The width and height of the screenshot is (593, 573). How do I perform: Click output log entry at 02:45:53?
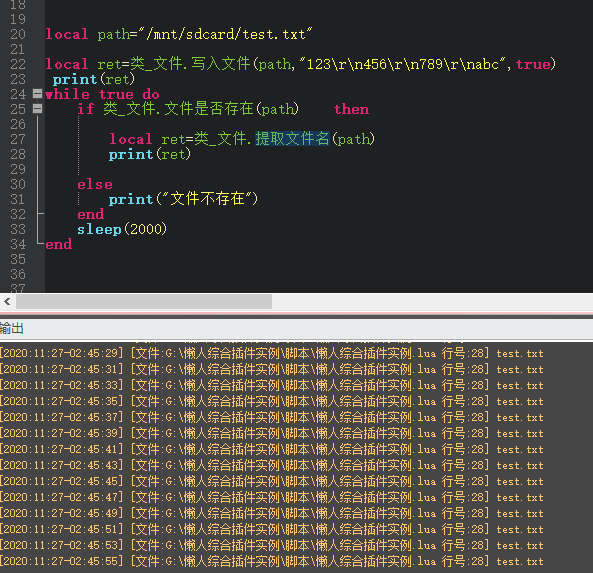tap(272, 545)
